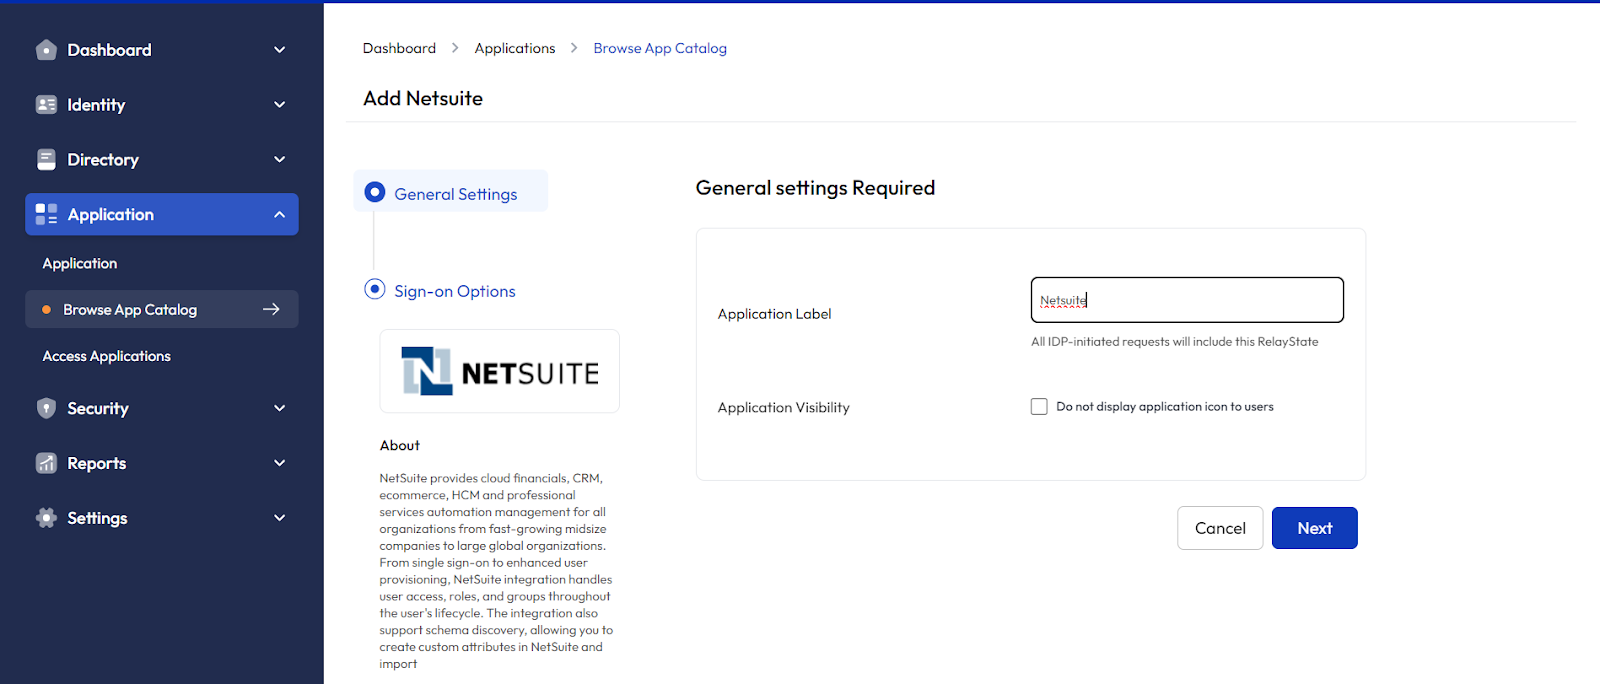The height and width of the screenshot is (684, 1600).
Task: Open the Security sidebar menu label
Action: pos(98,408)
